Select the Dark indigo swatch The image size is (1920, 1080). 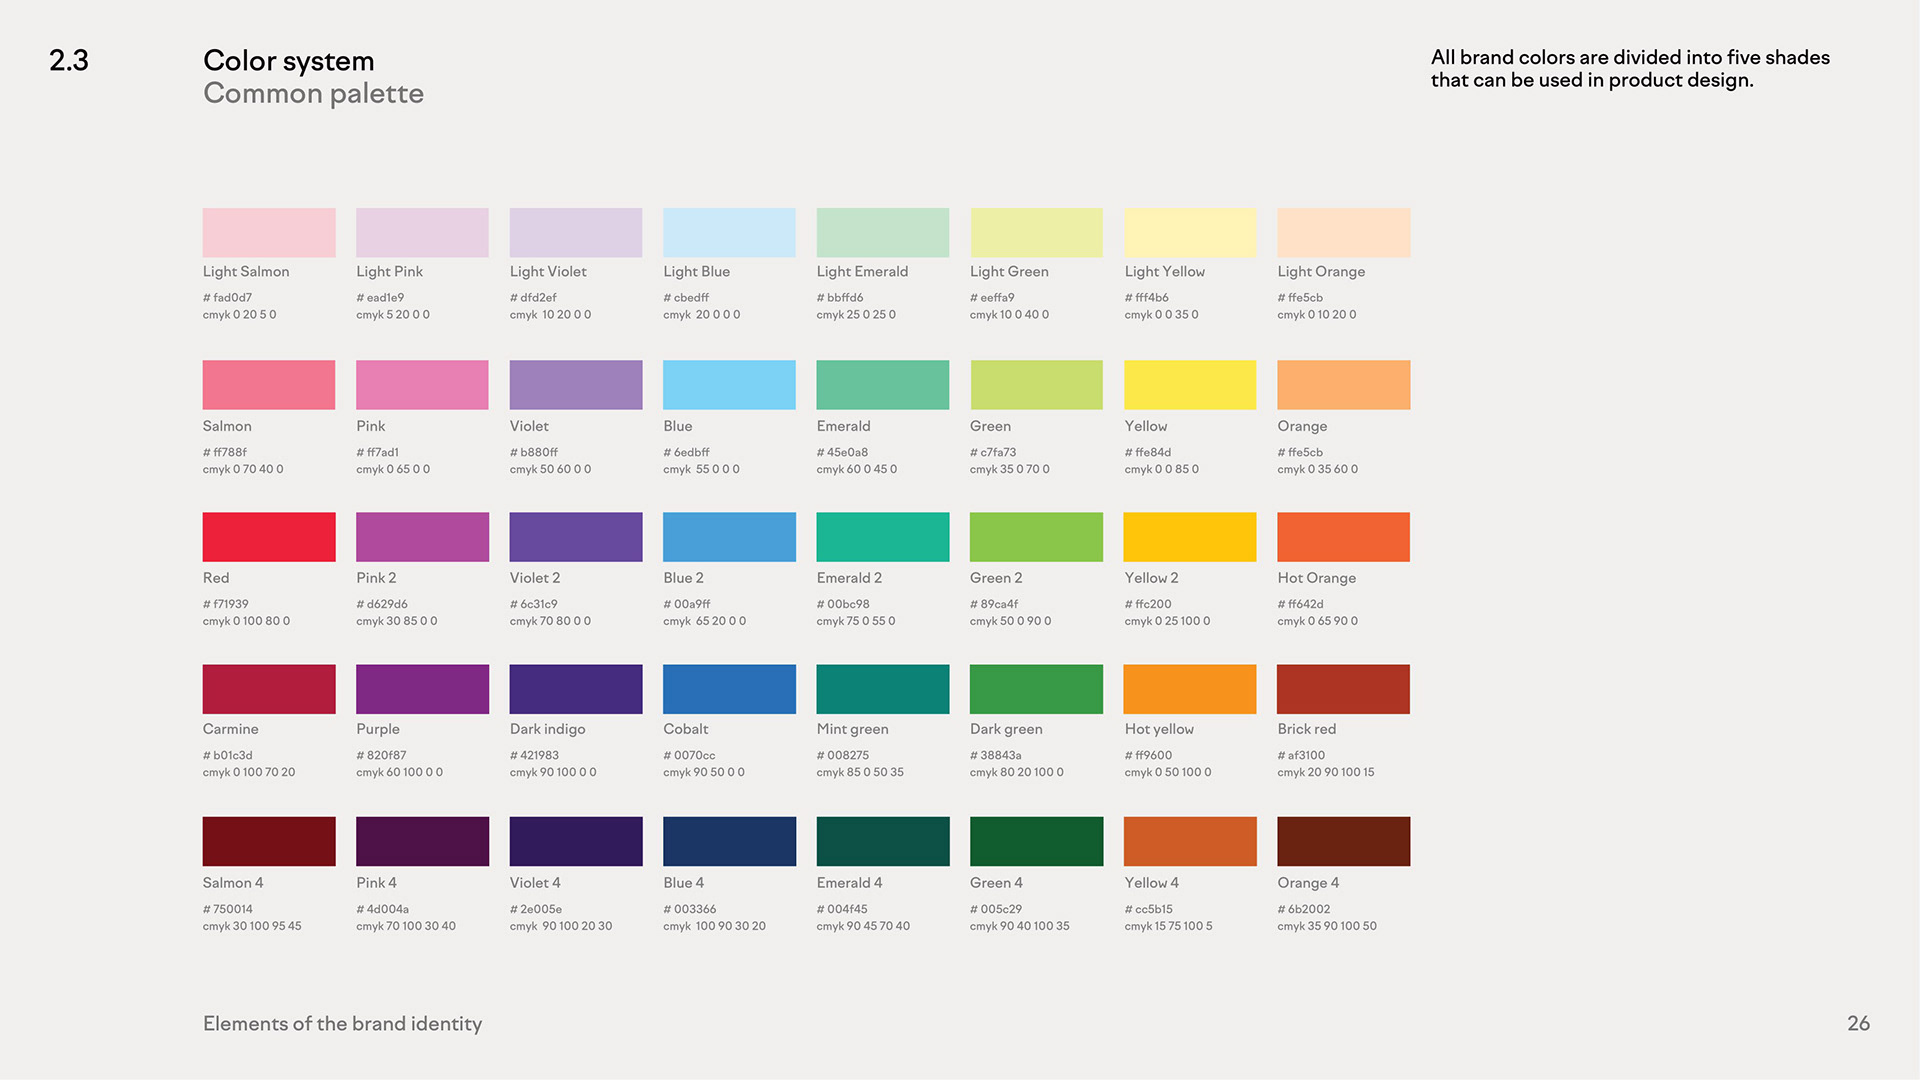[x=575, y=689]
